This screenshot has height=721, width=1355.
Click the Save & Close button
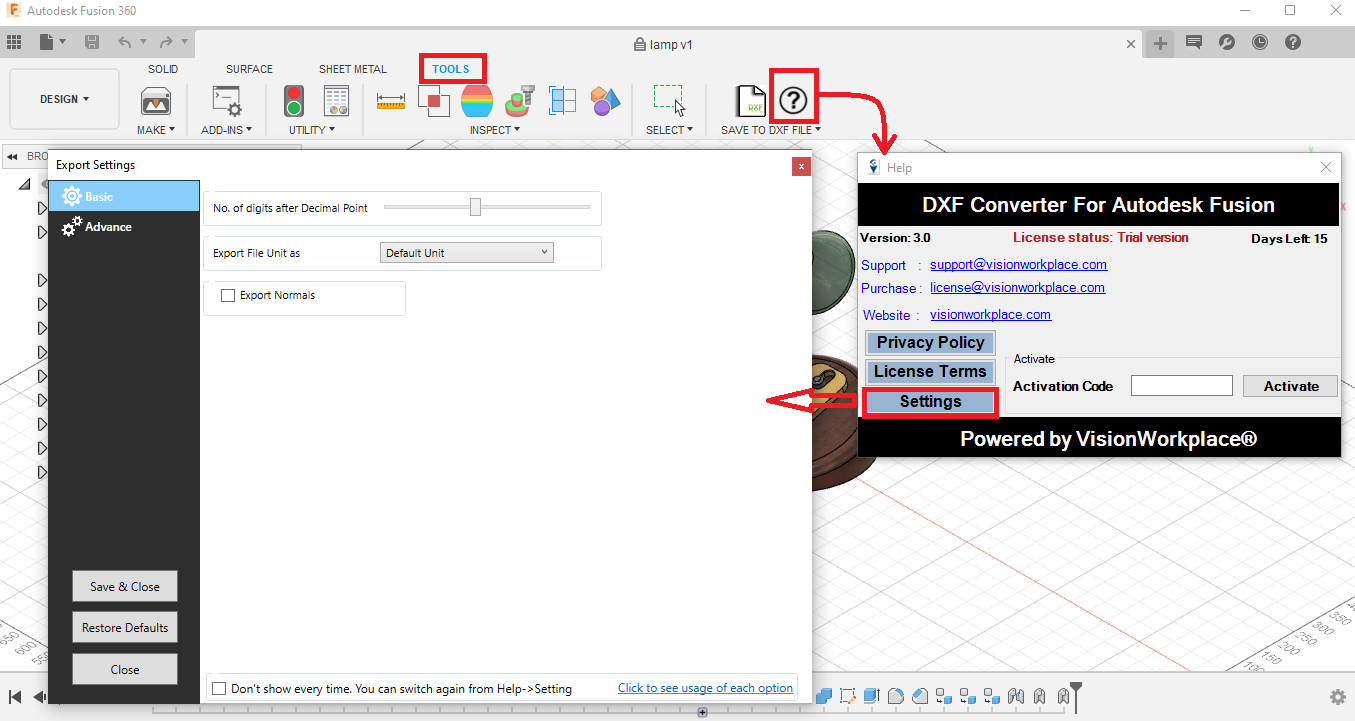click(x=125, y=587)
